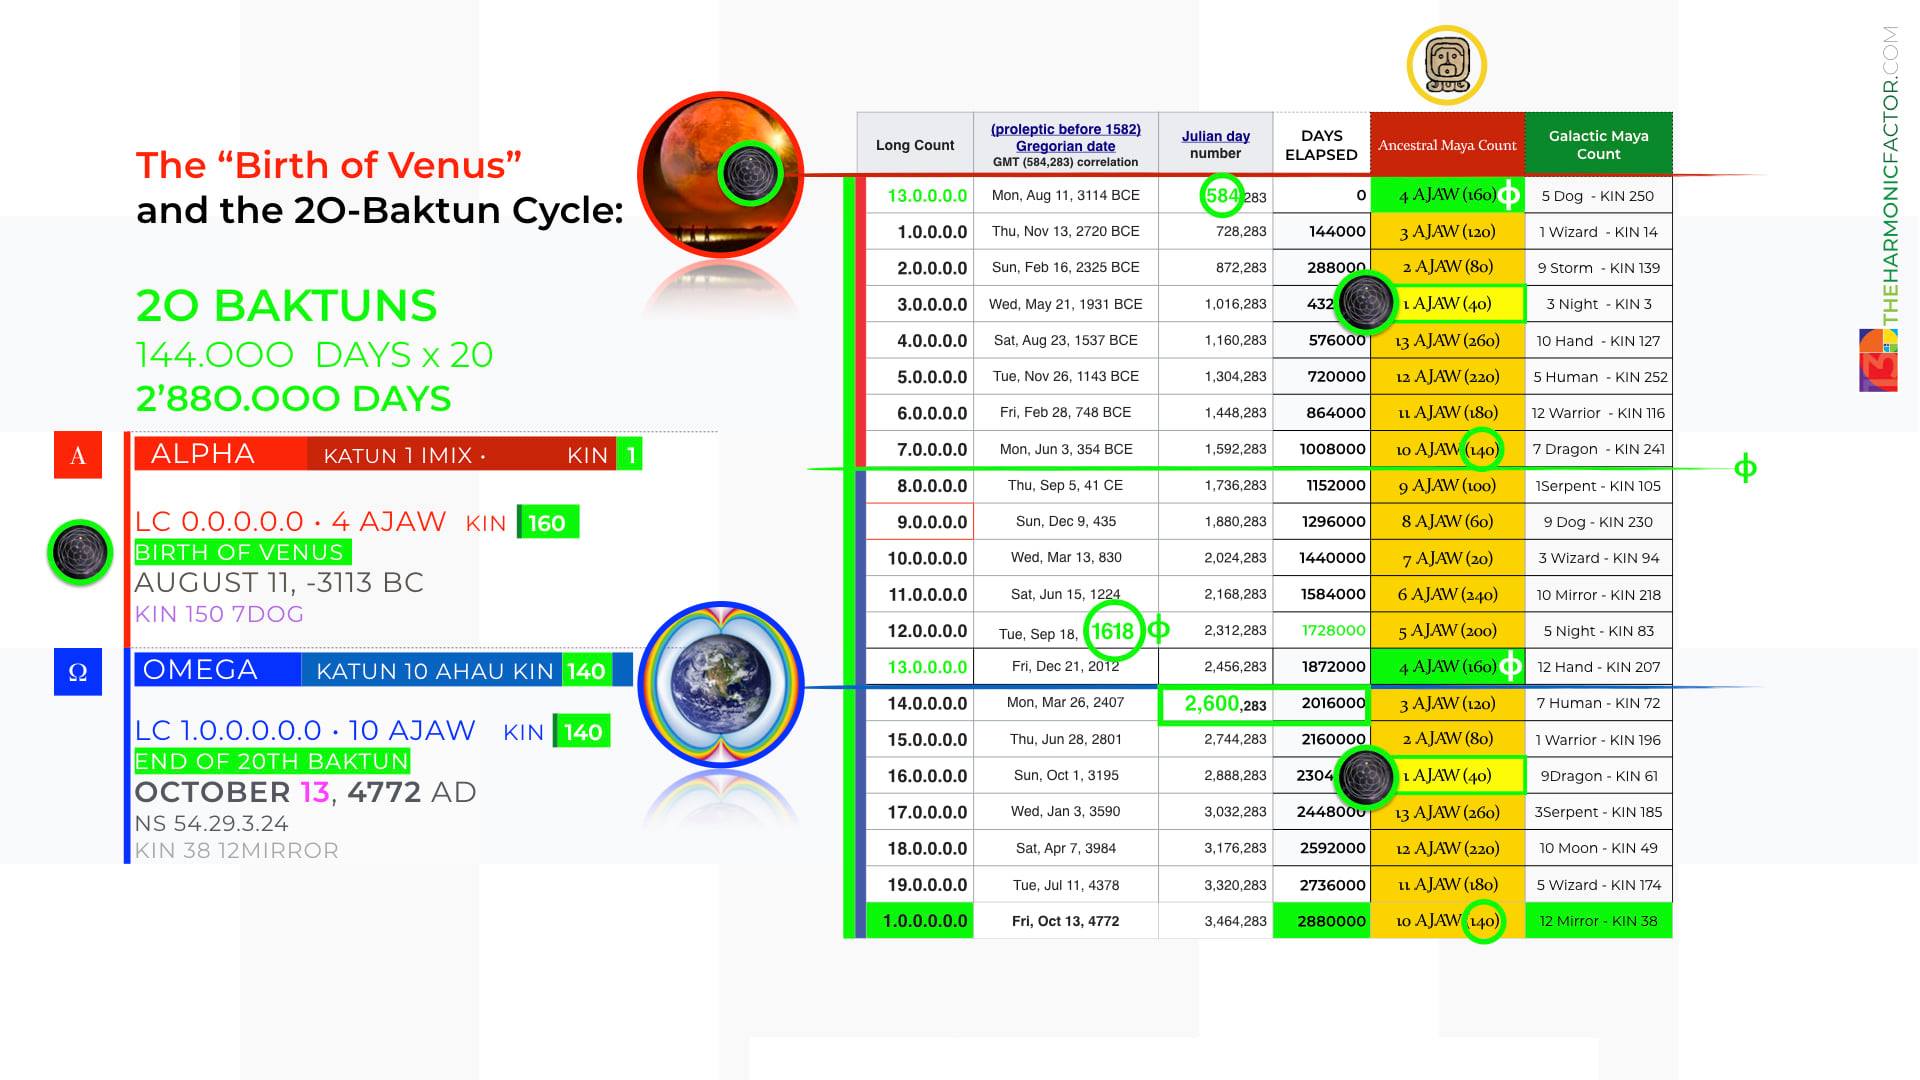Viewport: 1920px width, 1080px height.
Task: Select '10 AJAW (140)' in row 7.0.0.0.0
Action: (x=1447, y=449)
